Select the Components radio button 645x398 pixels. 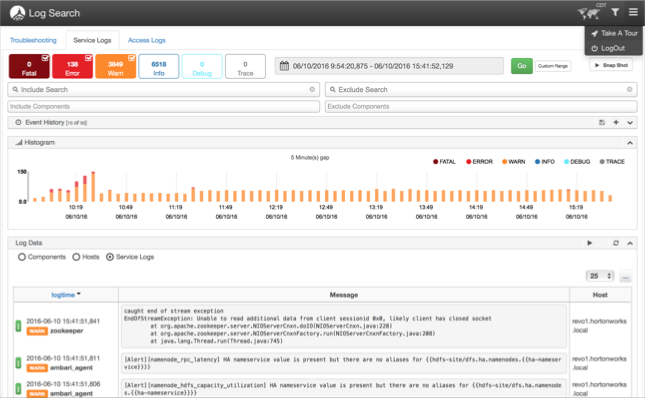click(x=22, y=257)
